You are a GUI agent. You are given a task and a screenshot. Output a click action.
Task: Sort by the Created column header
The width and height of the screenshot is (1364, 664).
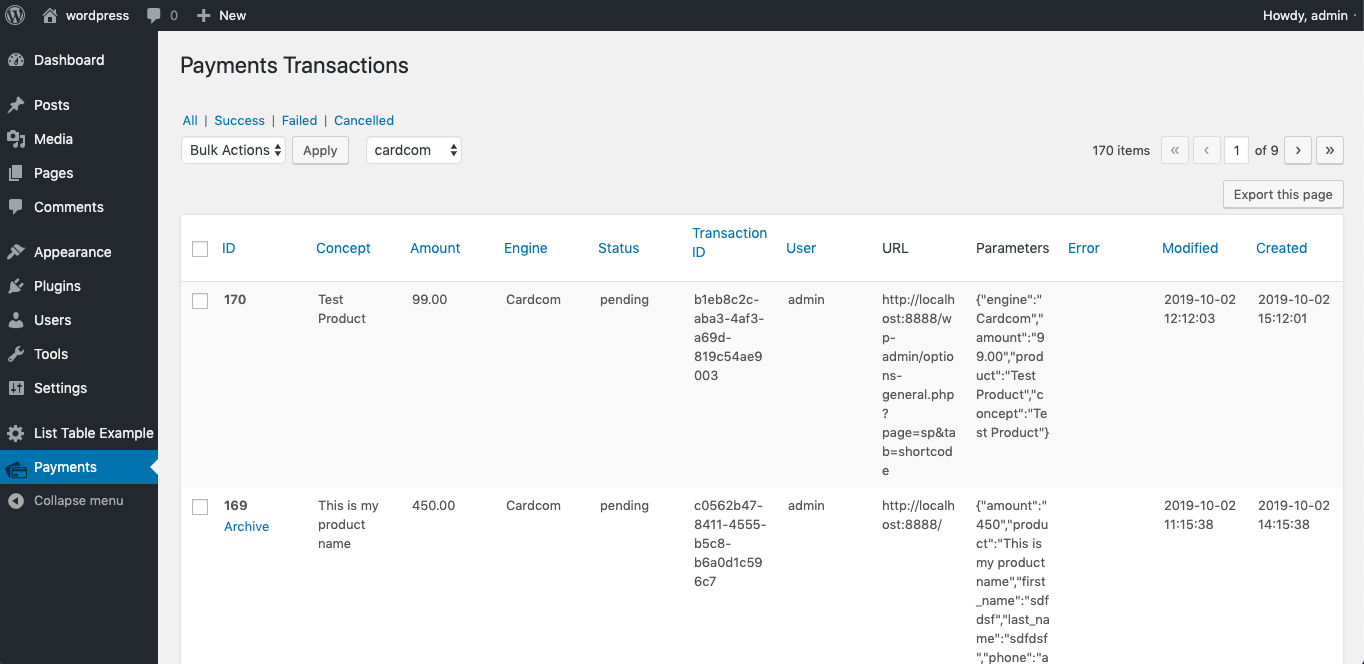click(x=1281, y=248)
